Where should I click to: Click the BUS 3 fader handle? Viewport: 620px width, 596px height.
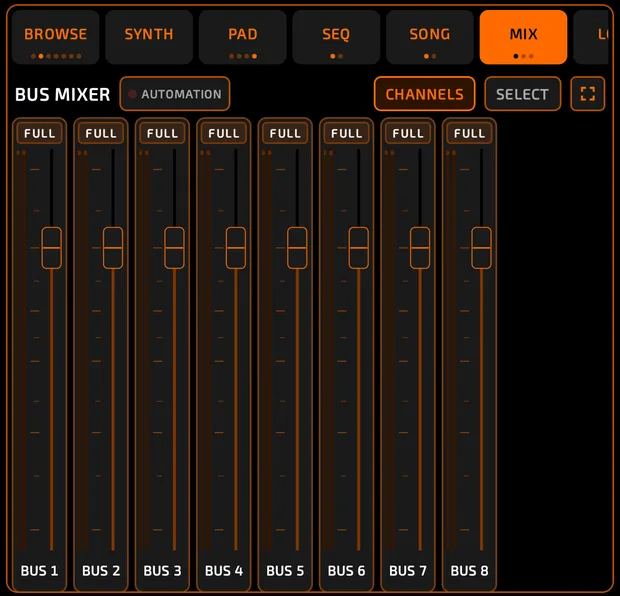coord(174,248)
